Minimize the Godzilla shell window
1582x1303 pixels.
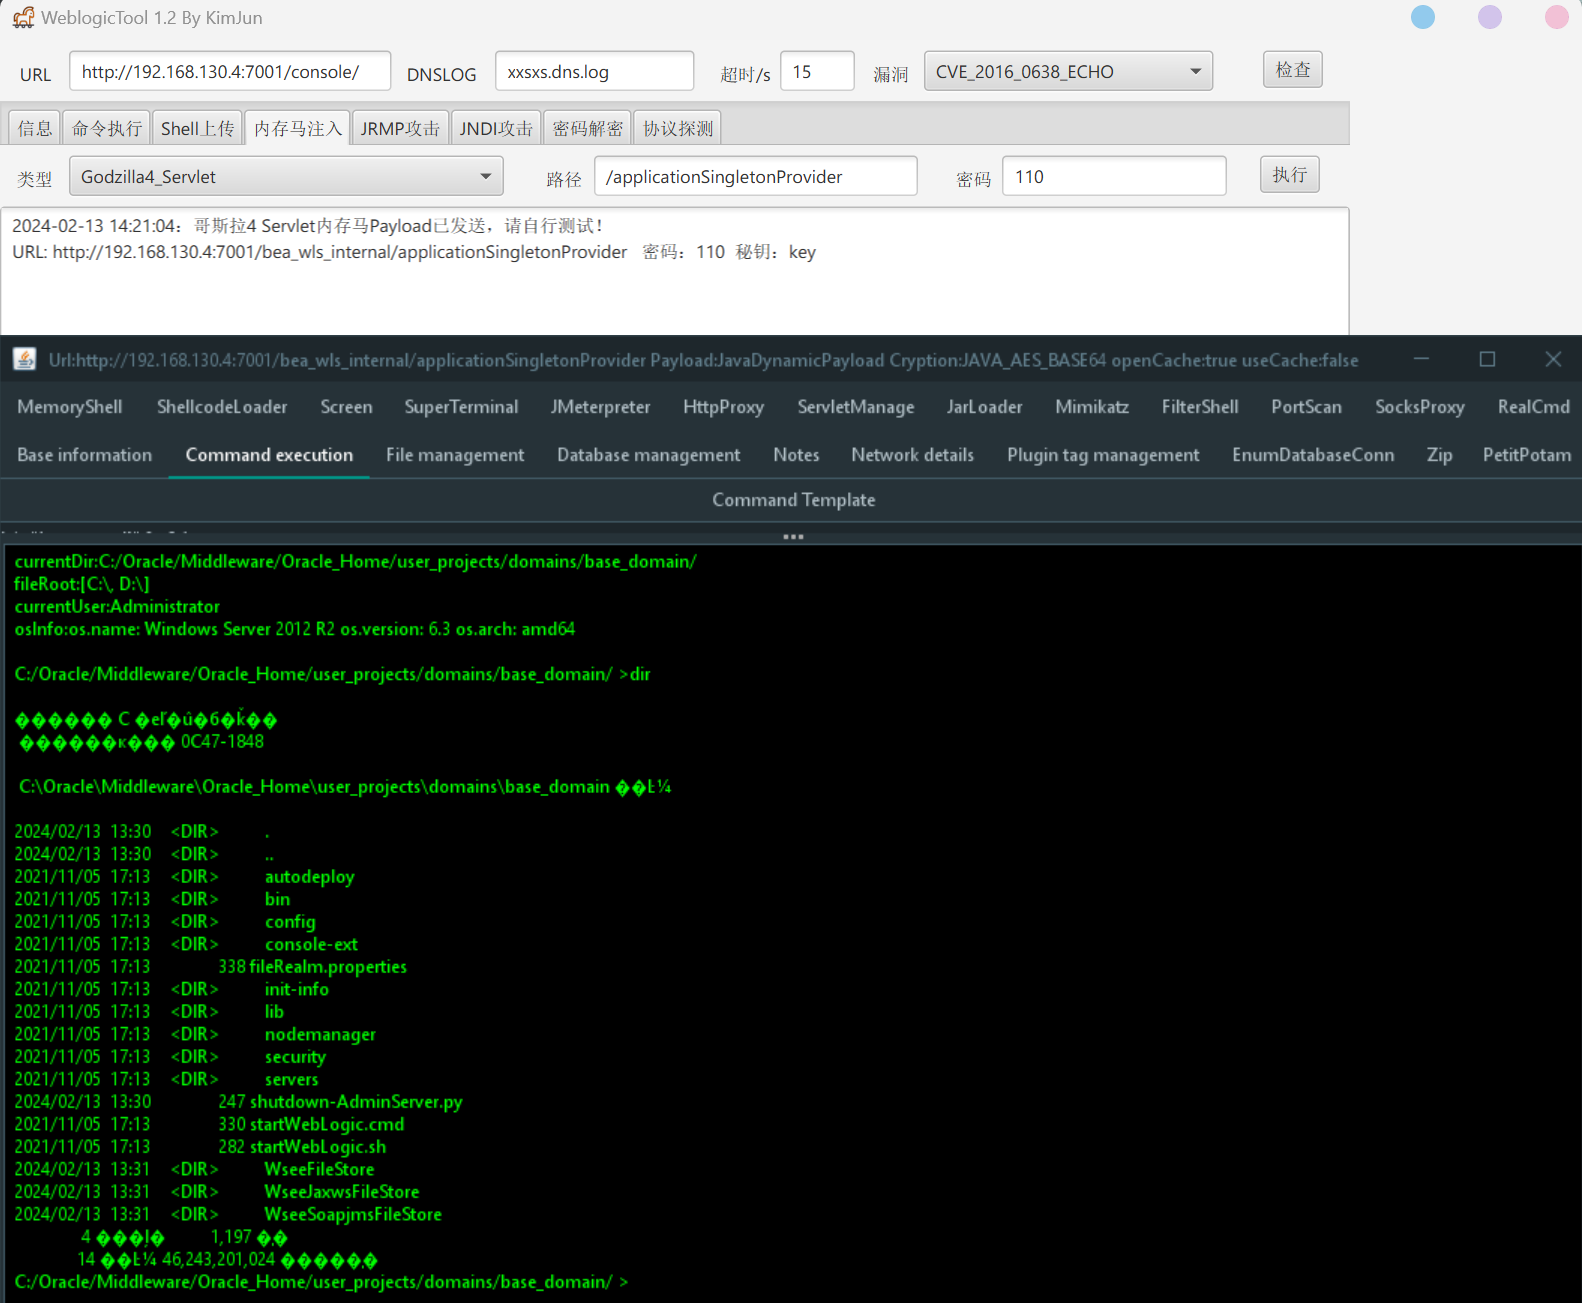pyautogui.click(x=1421, y=359)
